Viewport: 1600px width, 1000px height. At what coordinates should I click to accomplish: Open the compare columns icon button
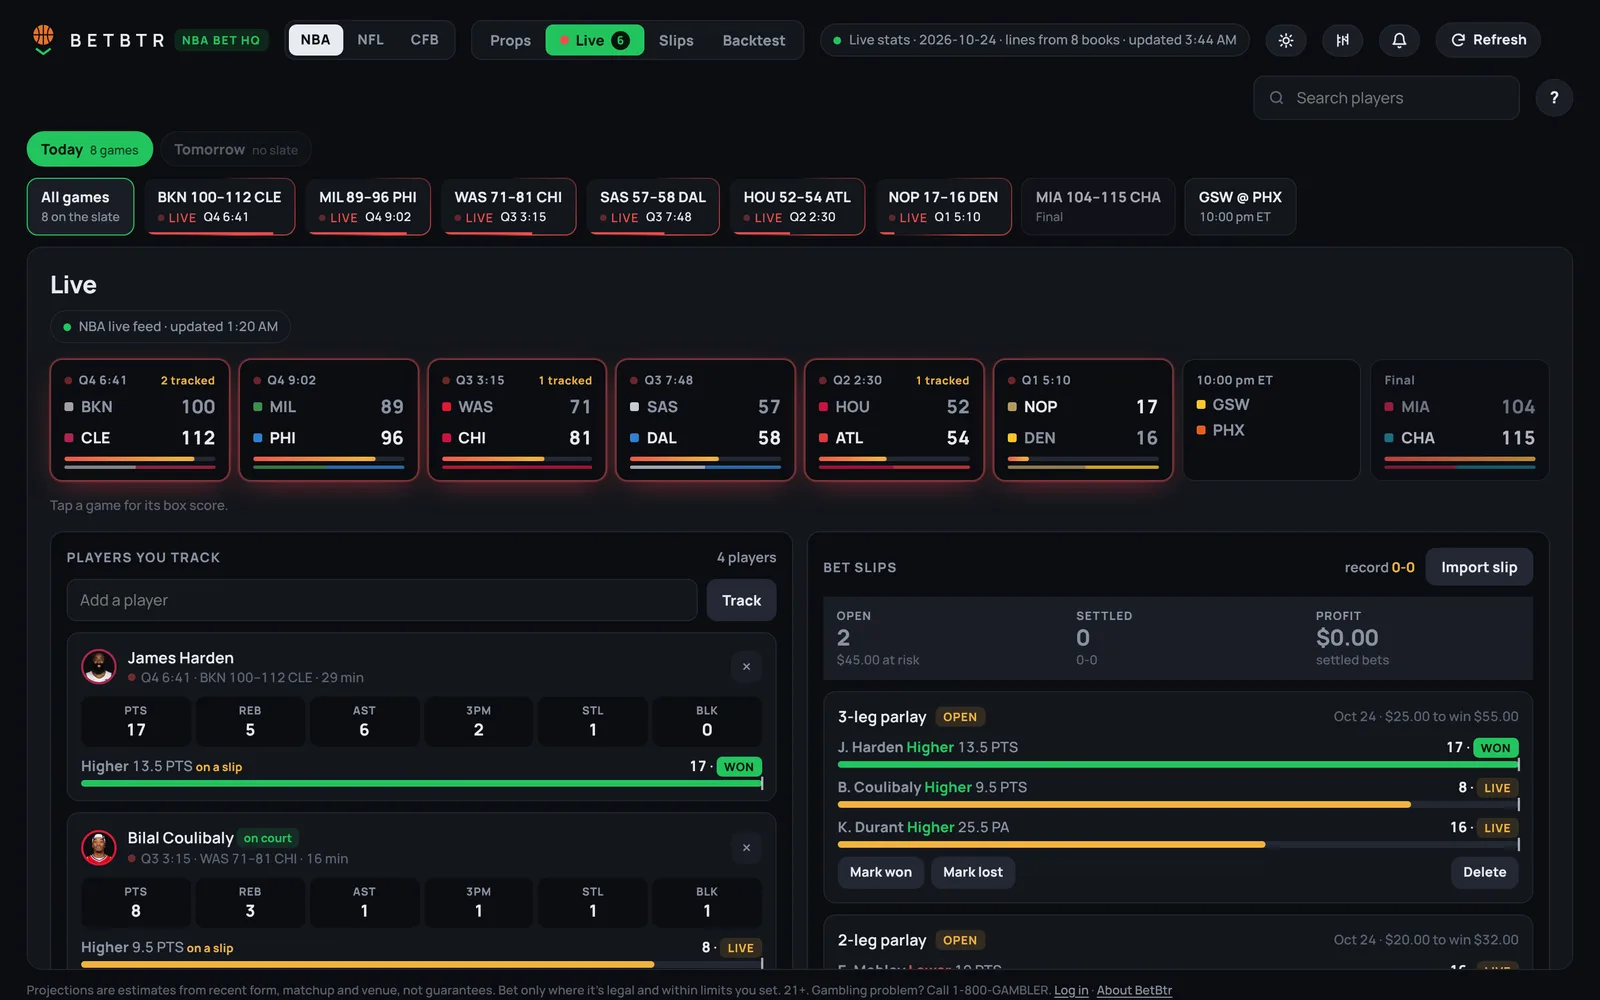click(1342, 40)
